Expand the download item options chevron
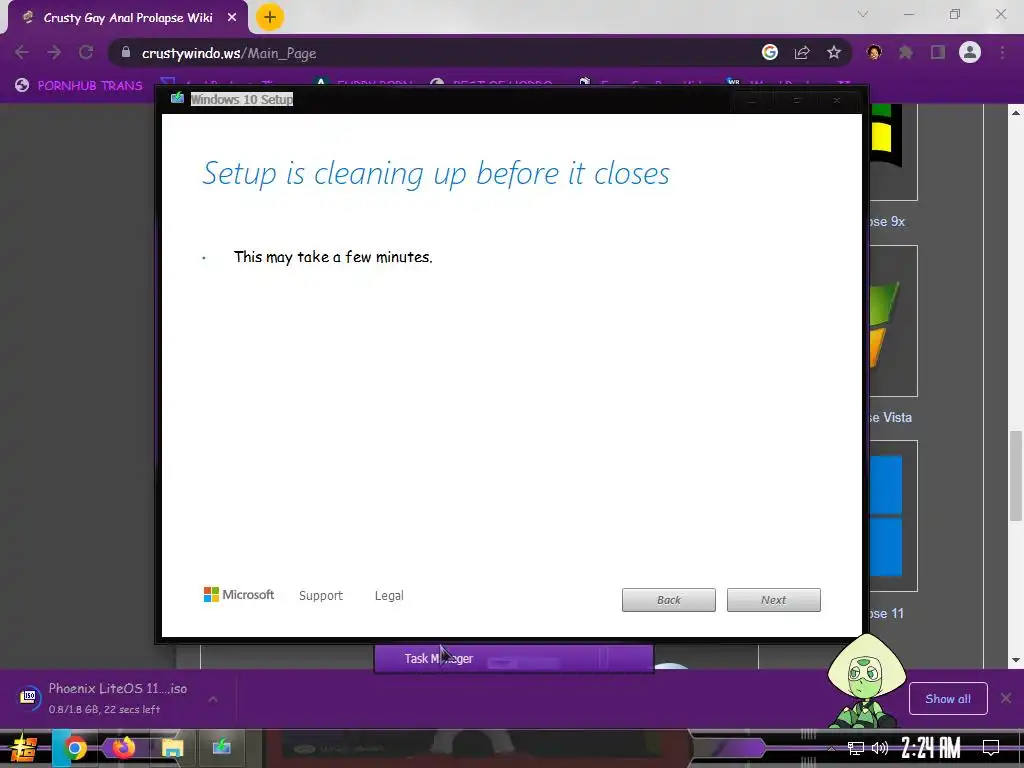This screenshot has width=1024, height=768. (213, 699)
